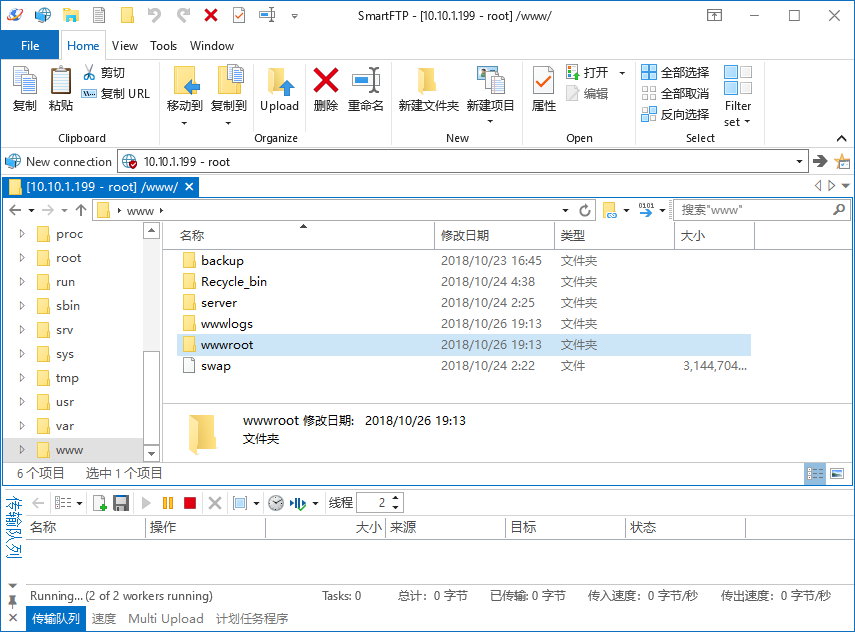Open the 打开 dropdown arrow
The image size is (855, 632).
(x=622, y=73)
